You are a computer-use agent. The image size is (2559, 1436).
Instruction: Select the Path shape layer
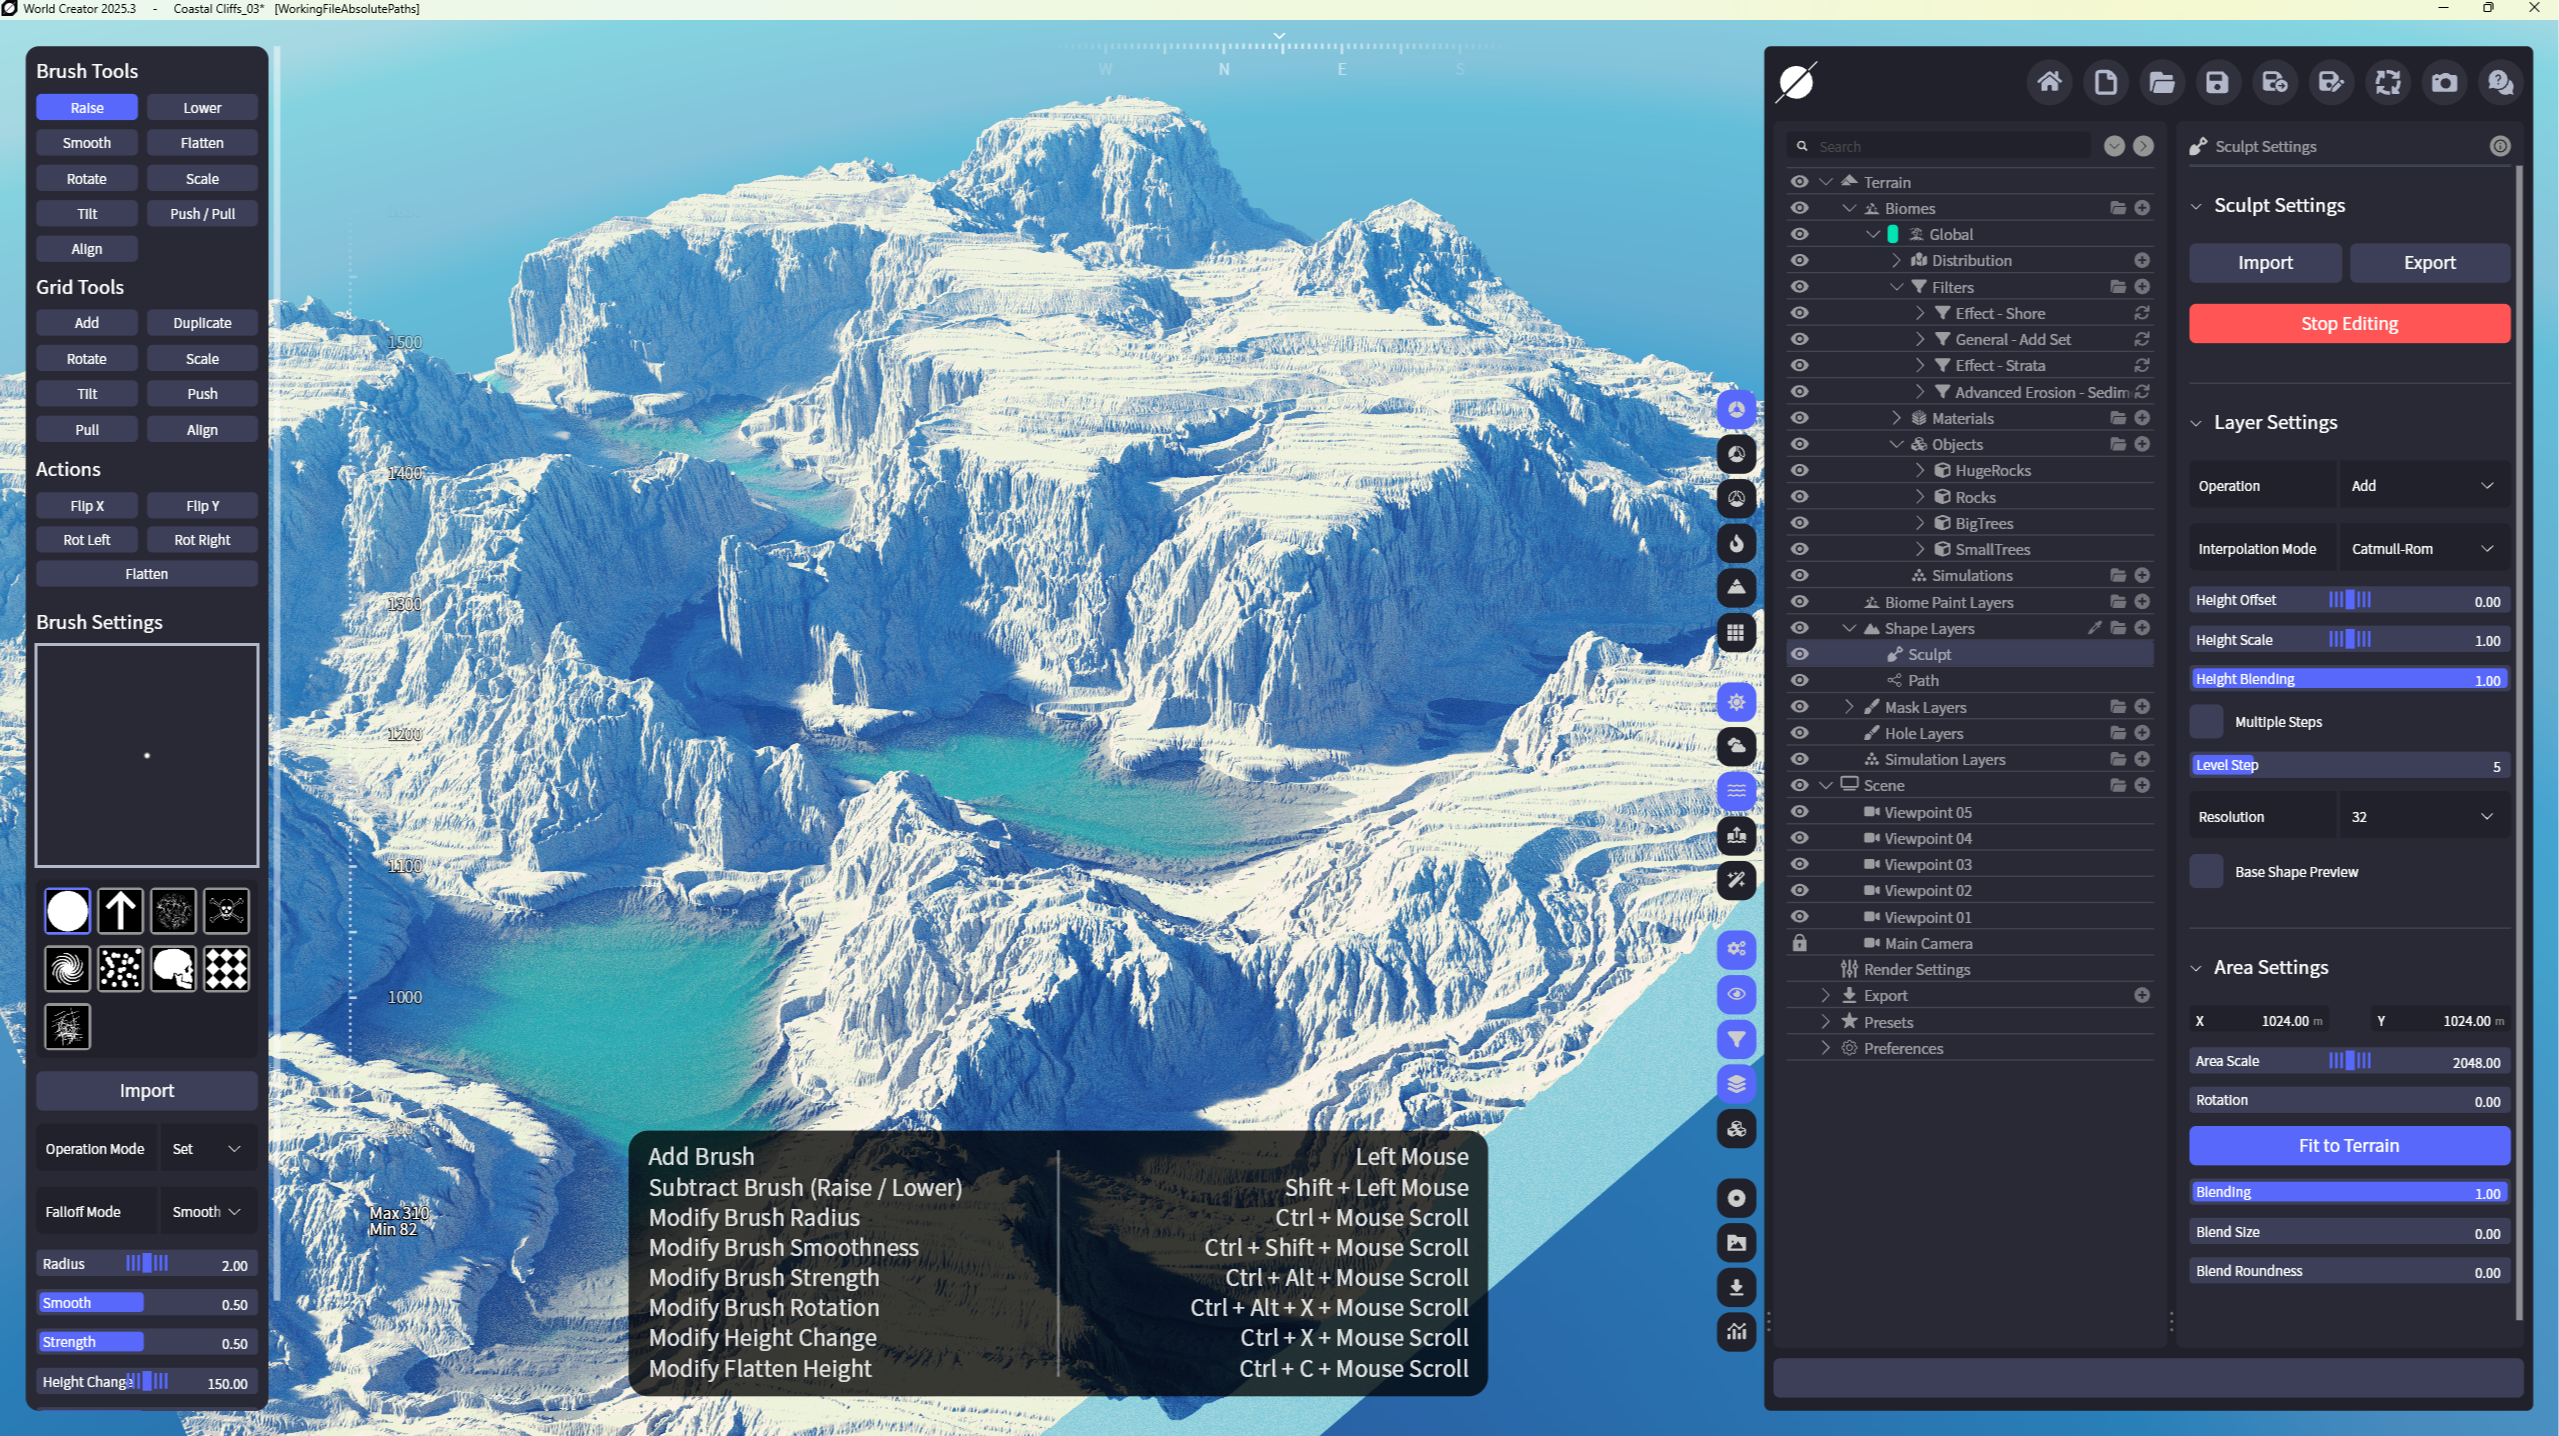click(x=1923, y=680)
